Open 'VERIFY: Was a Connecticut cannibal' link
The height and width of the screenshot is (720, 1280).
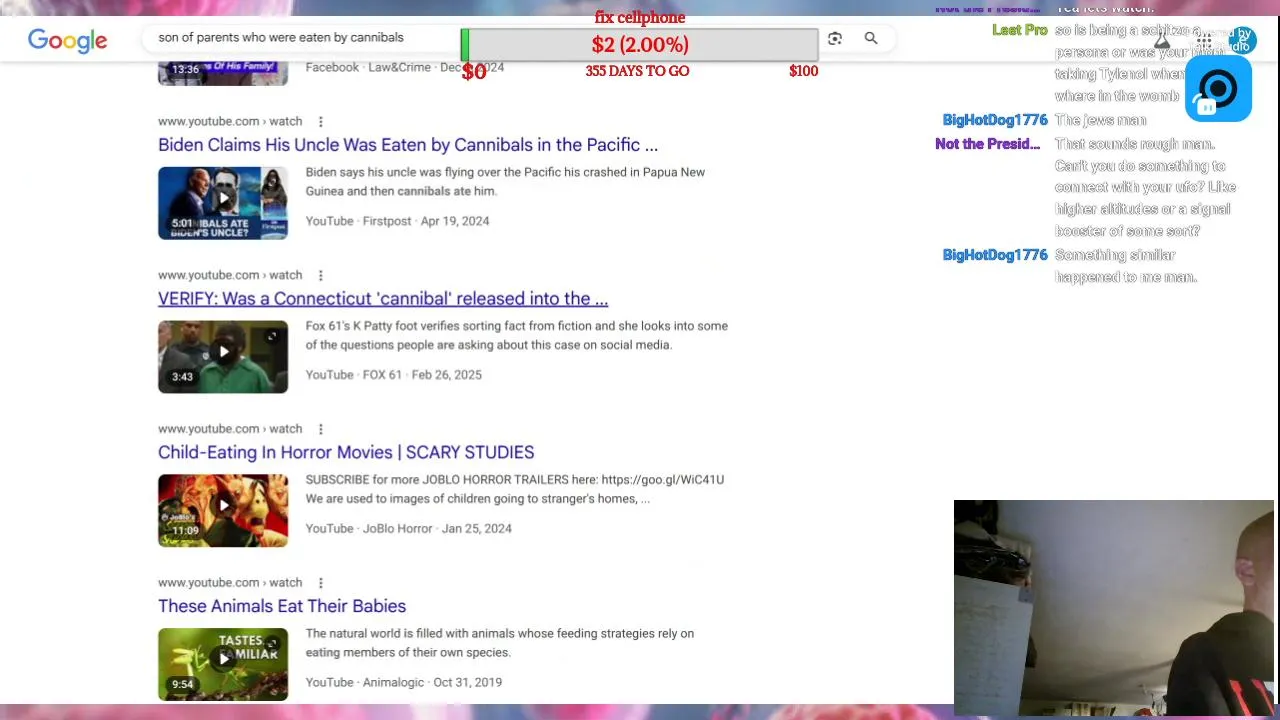click(x=383, y=299)
